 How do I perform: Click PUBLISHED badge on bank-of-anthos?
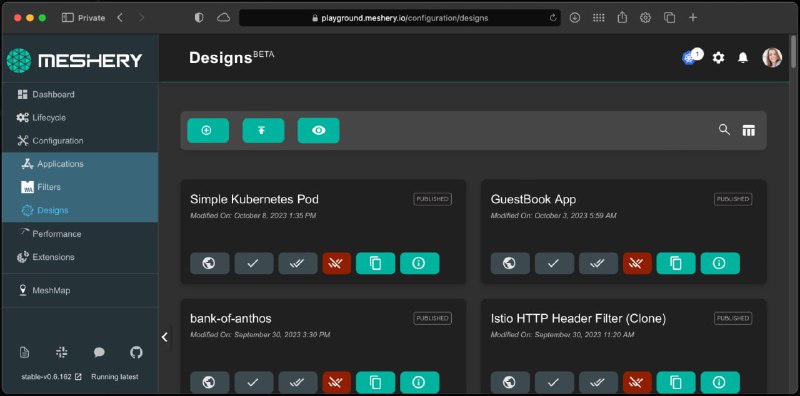433,318
